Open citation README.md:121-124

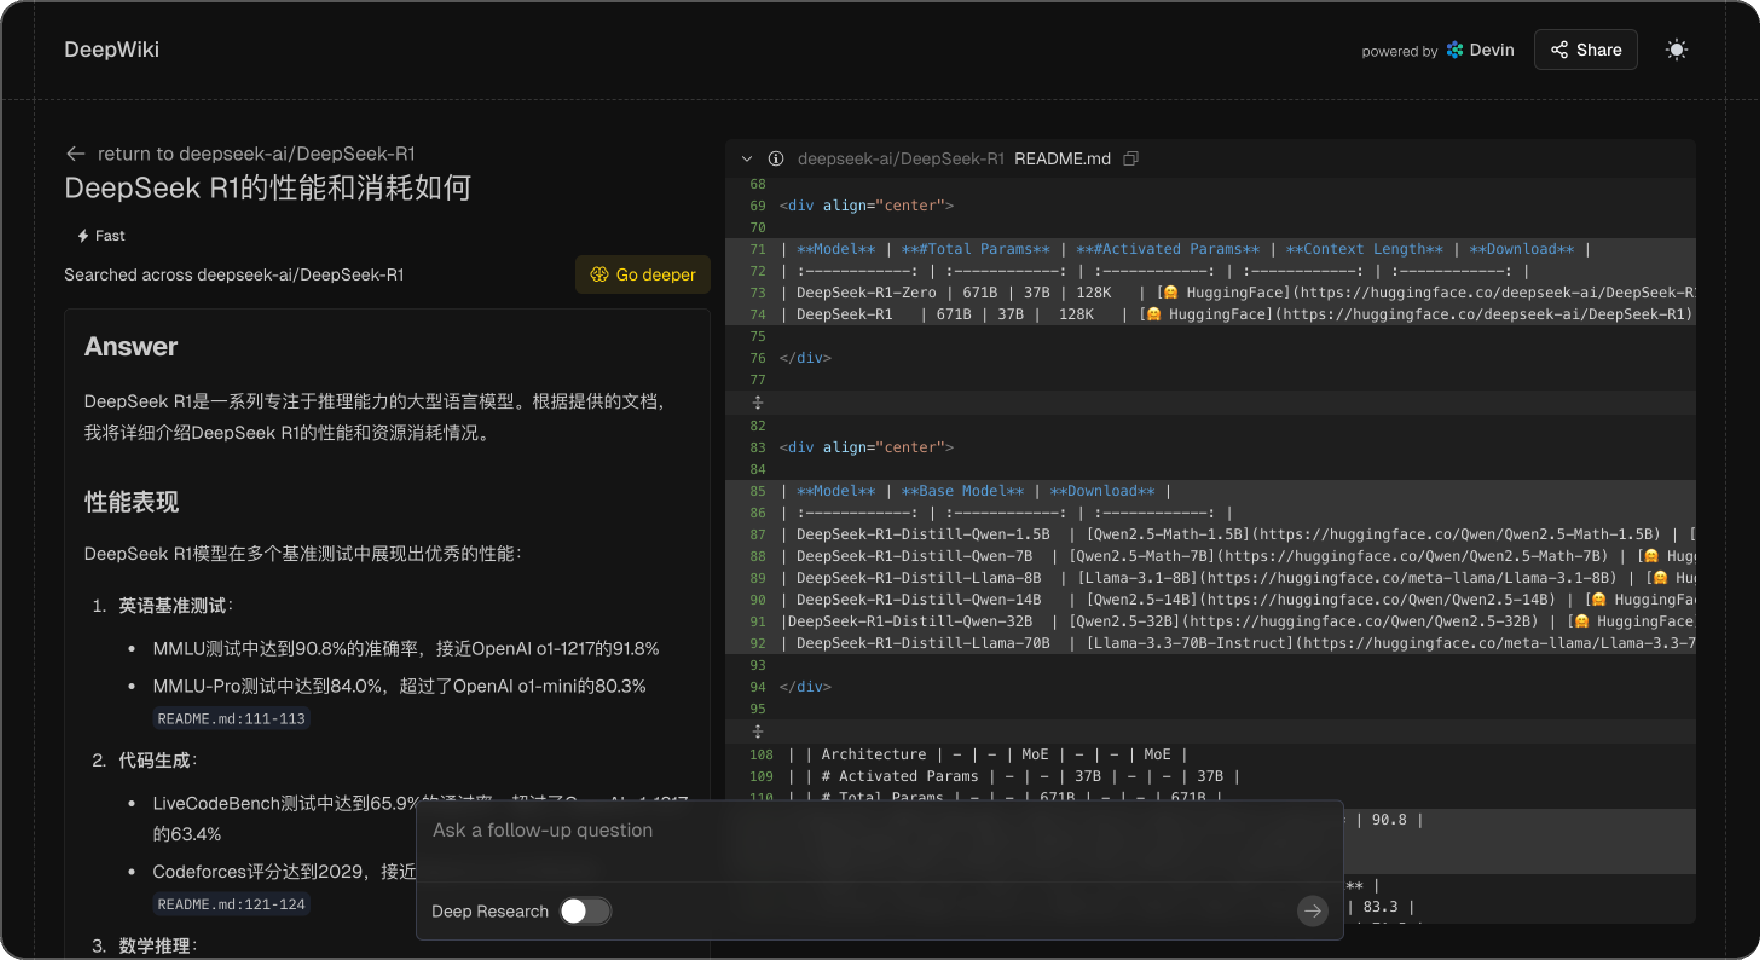click(231, 904)
